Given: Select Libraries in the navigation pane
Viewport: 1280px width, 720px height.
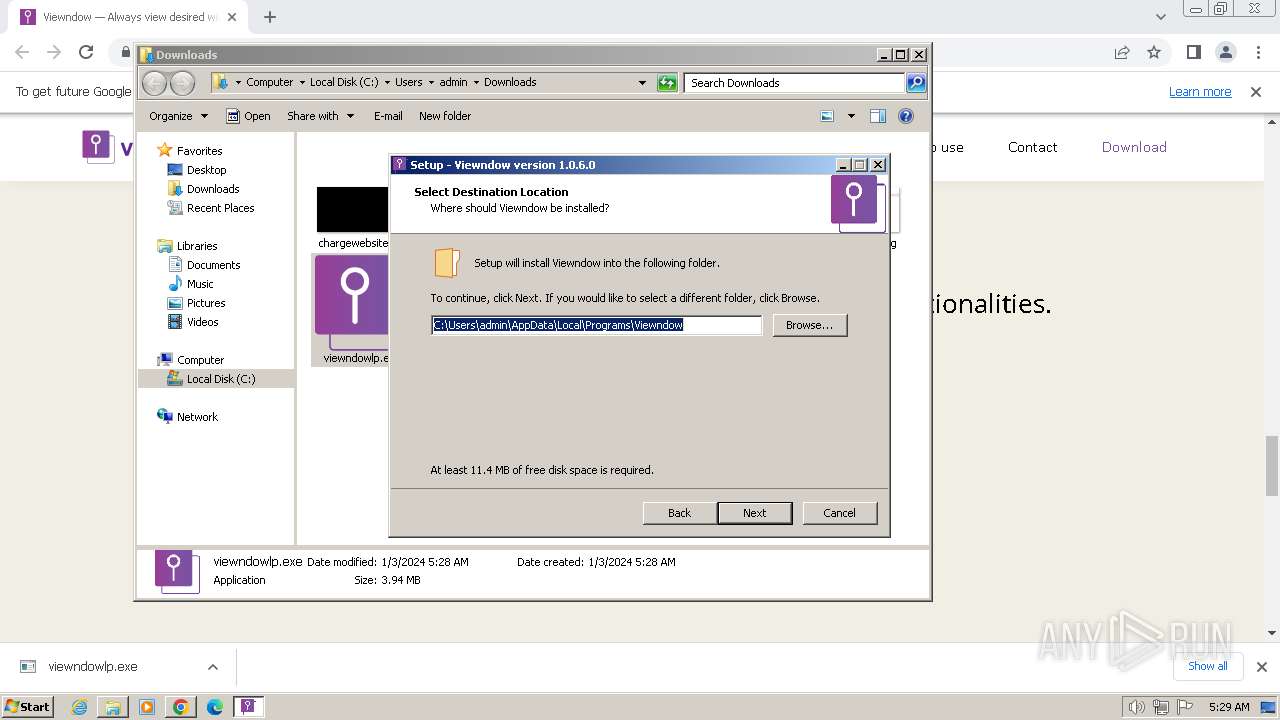Looking at the screenshot, I should (197, 246).
